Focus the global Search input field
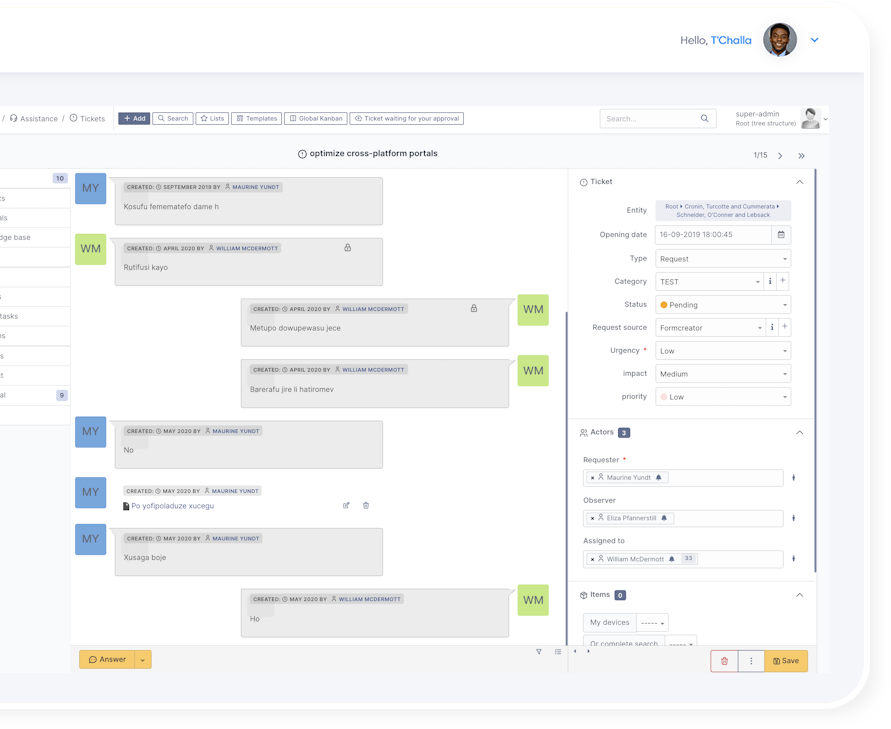This screenshot has height=729, width=891. (651, 118)
